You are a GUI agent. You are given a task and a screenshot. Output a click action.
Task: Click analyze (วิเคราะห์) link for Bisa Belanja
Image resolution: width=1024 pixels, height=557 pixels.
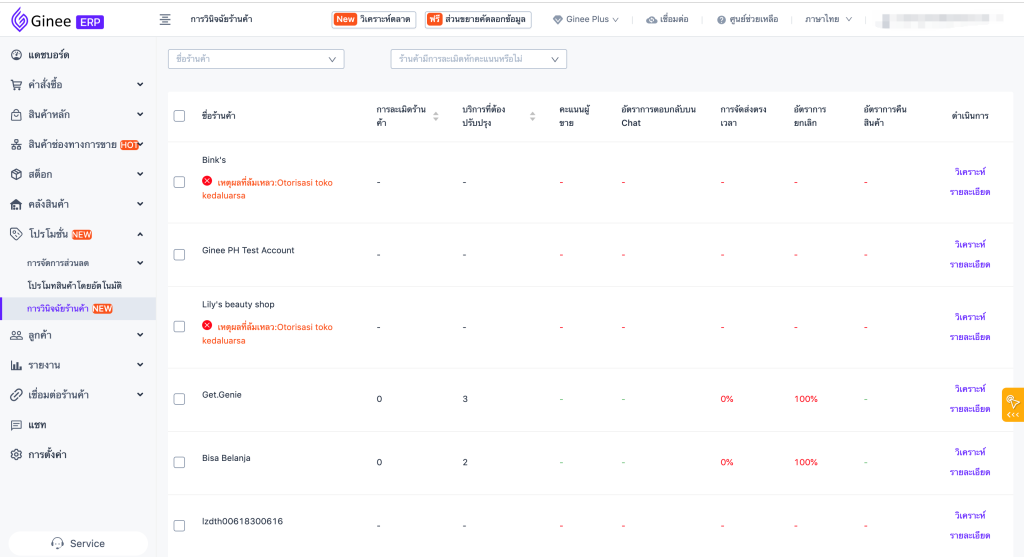click(x=970, y=452)
